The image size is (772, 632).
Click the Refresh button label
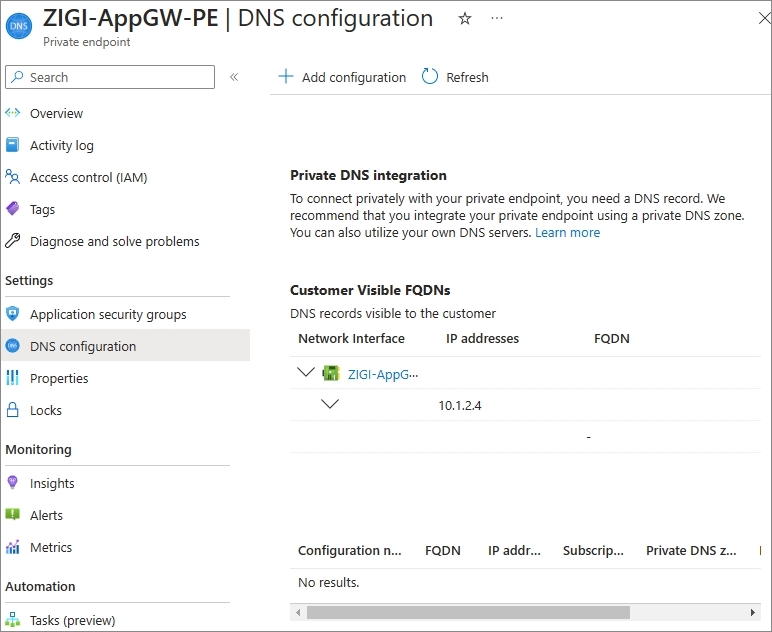coord(467,77)
